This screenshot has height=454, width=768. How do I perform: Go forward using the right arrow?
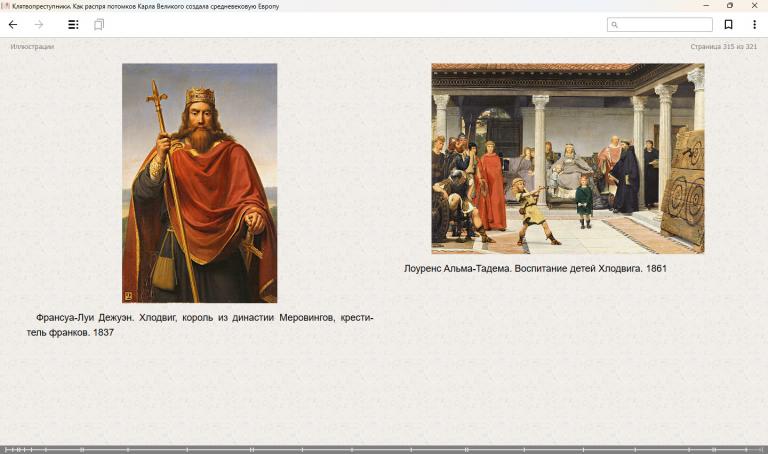39,24
